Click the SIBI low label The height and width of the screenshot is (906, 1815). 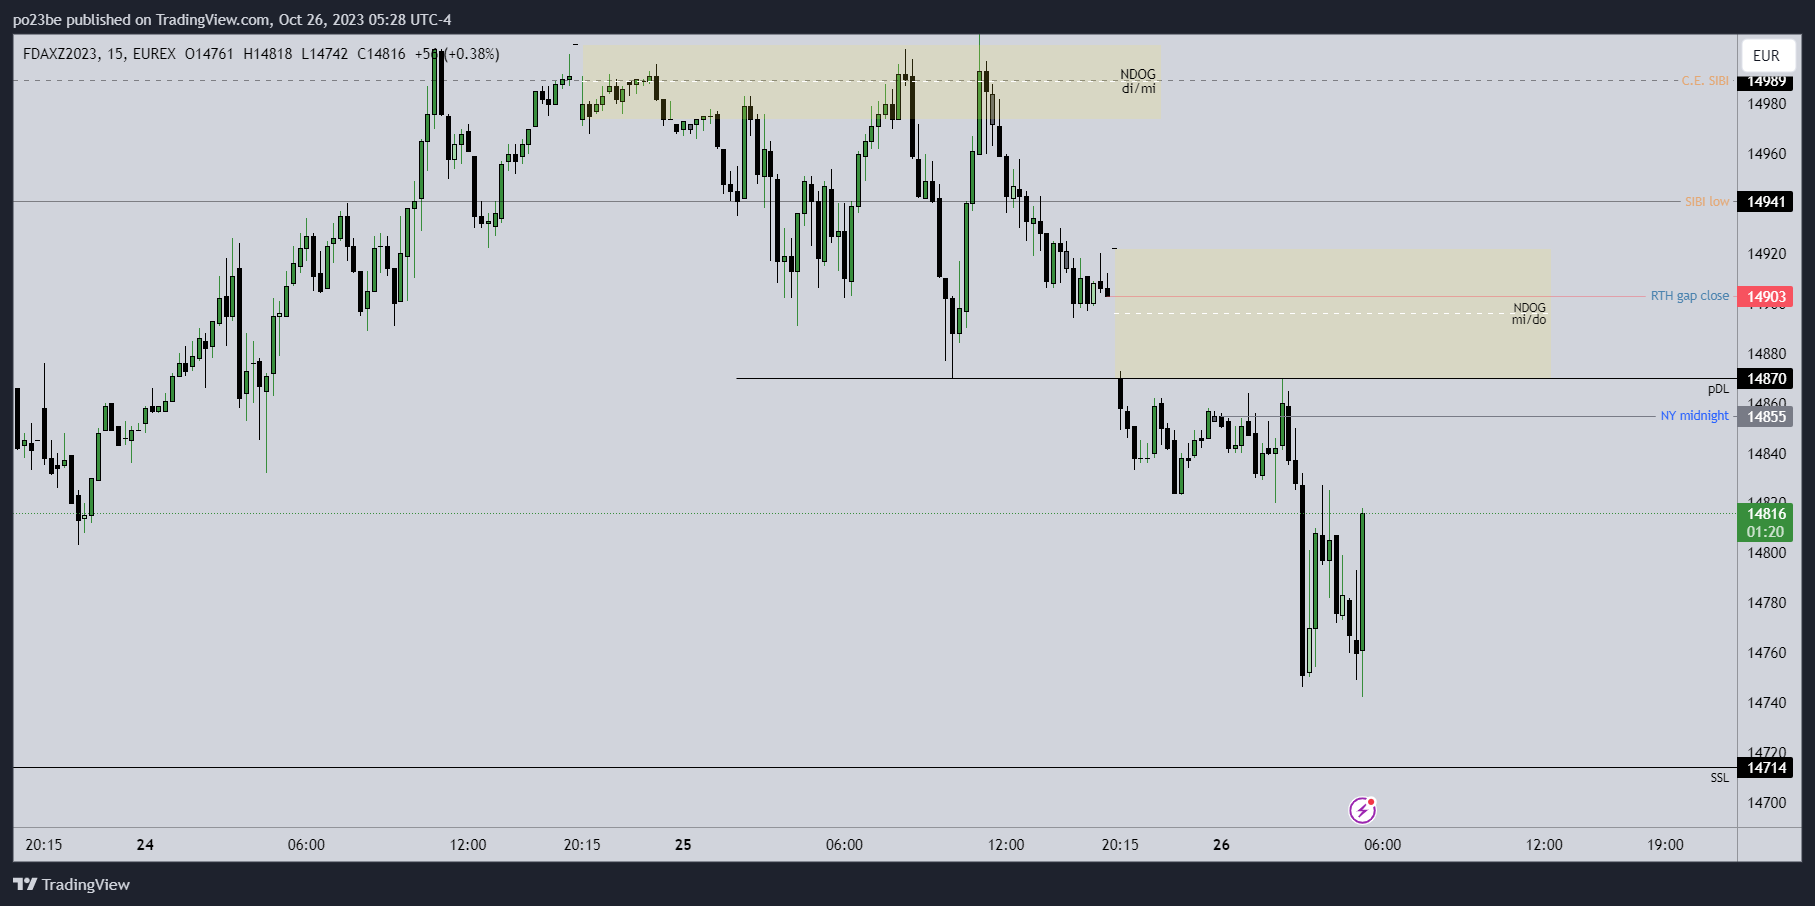pos(1706,202)
